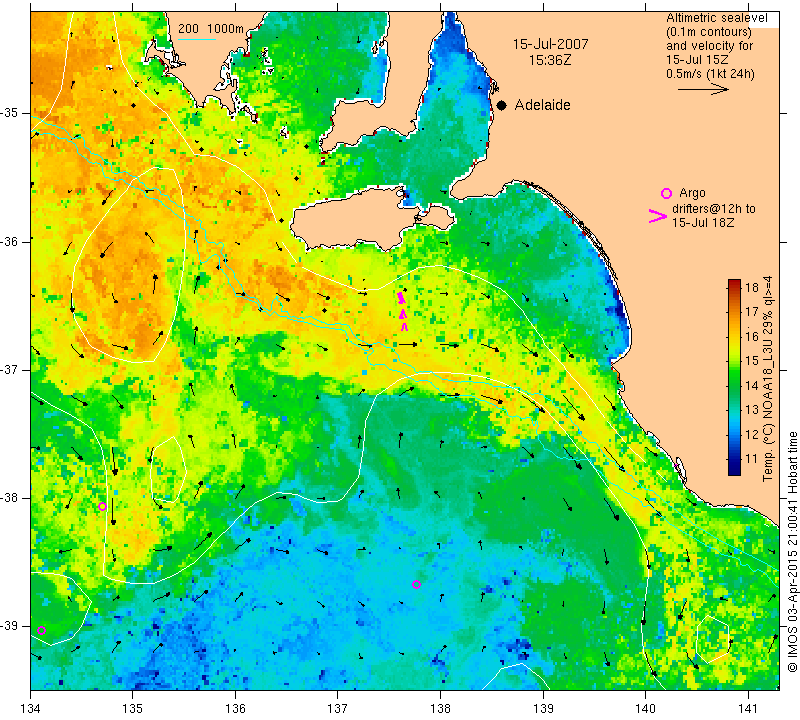This screenshot has width=800, height=720.
Task: Click Kangaroo Island on the map
Action: [357, 220]
